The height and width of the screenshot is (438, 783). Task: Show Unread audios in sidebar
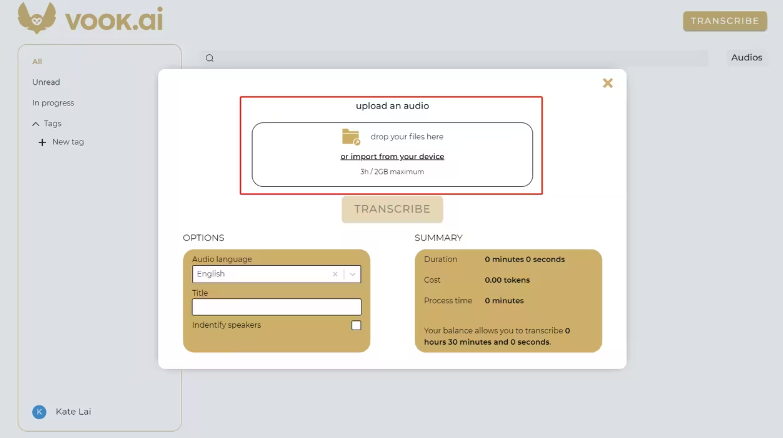(x=46, y=82)
